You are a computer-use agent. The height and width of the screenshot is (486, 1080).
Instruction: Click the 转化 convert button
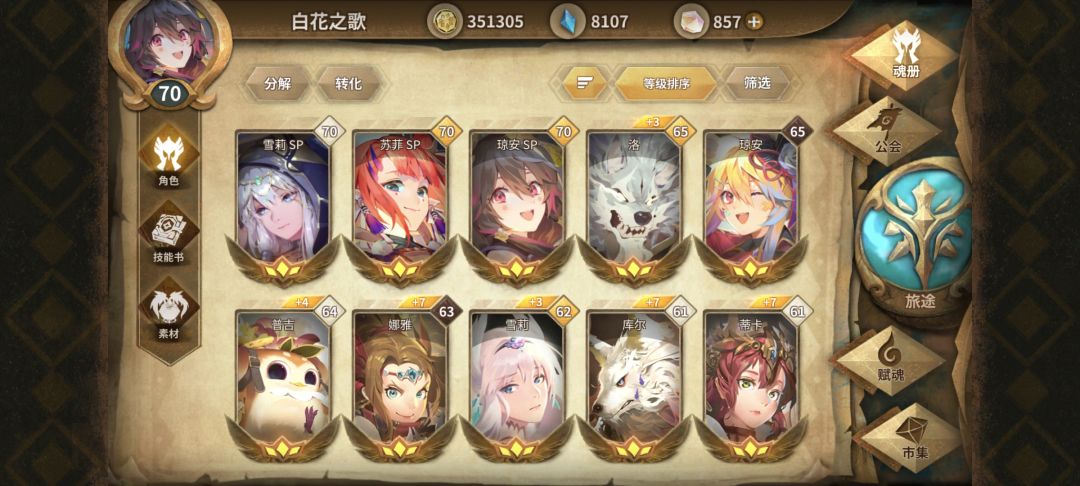349,84
